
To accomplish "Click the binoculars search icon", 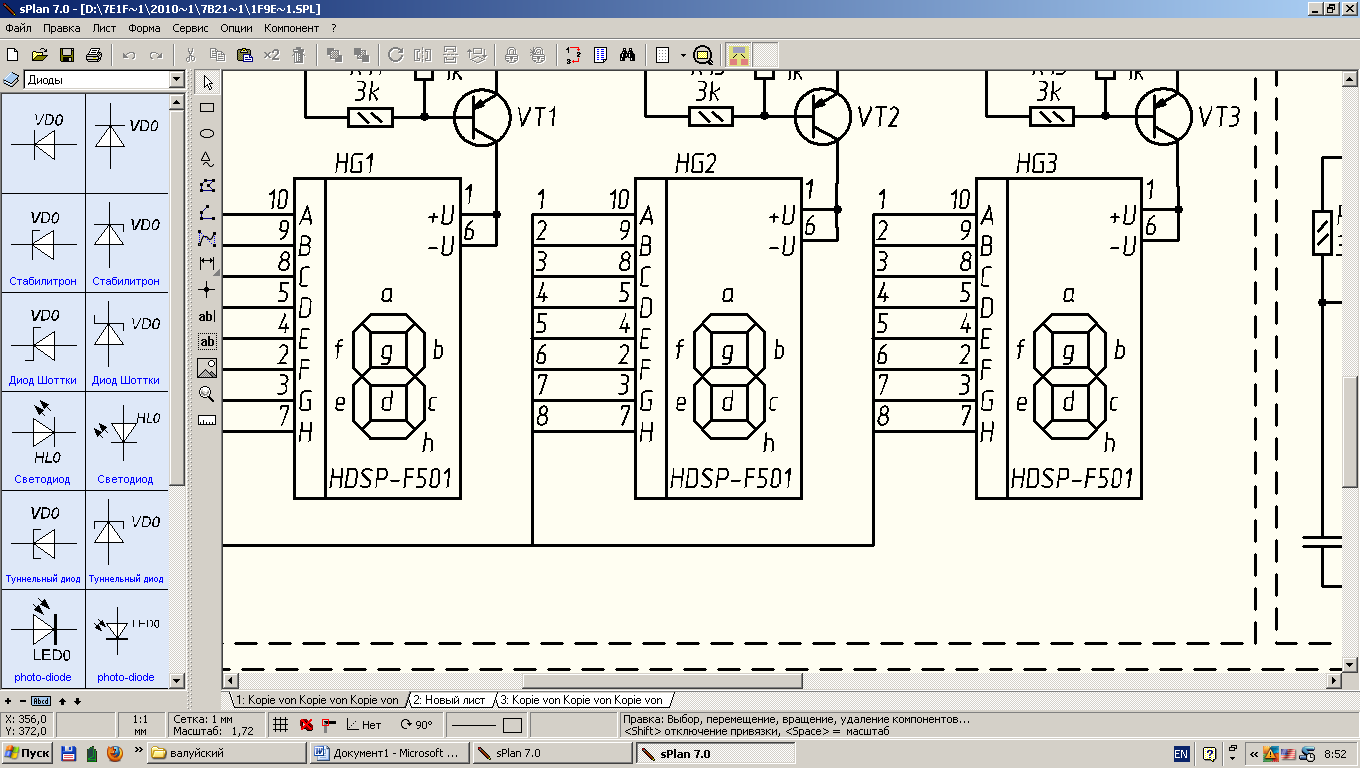I will tap(627, 55).
